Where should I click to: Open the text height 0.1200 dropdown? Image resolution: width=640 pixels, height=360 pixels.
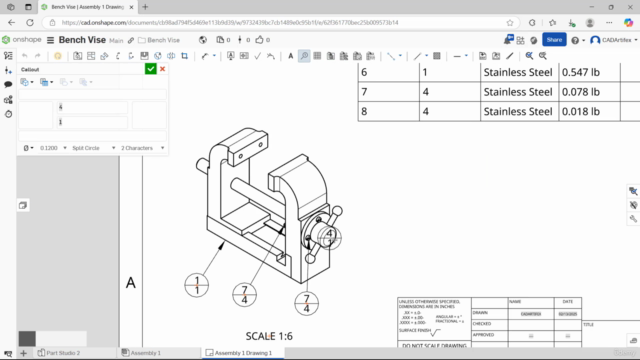click(x=53, y=148)
